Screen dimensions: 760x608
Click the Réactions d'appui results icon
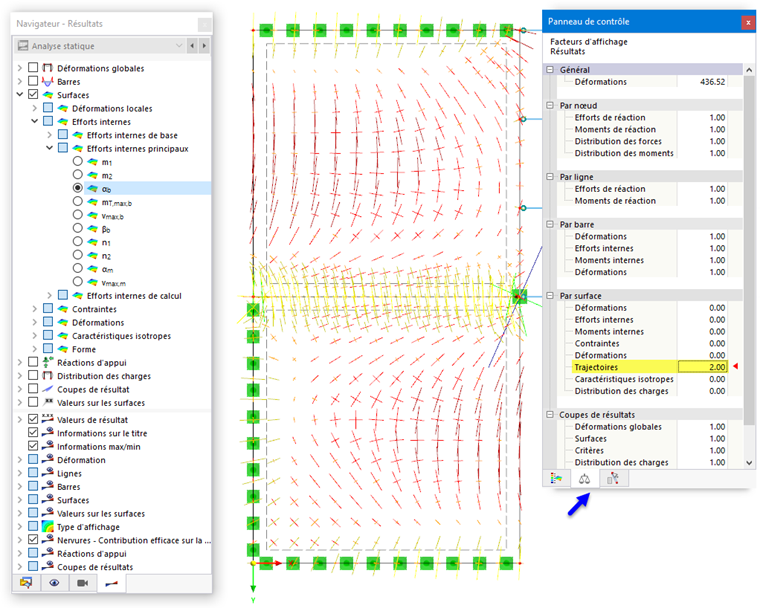click(x=48, y=362)
